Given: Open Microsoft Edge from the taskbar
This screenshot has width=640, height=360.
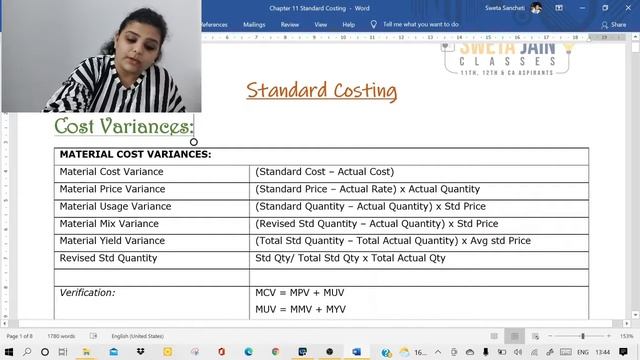Looking at the screenshot, I should (x=249, y=352).
